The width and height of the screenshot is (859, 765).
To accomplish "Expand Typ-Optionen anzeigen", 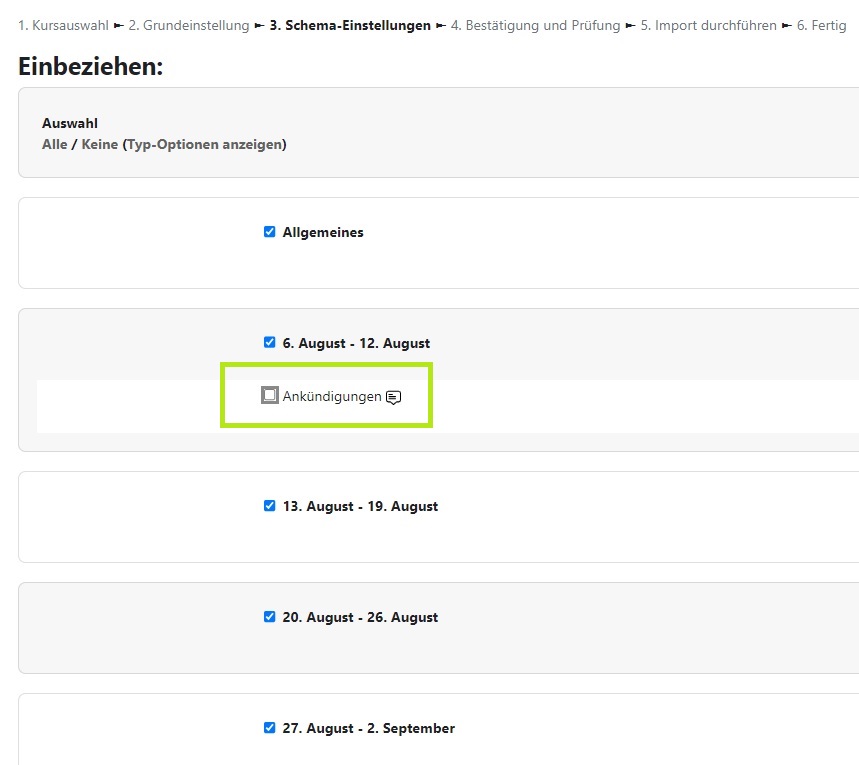I will [204, 144].
